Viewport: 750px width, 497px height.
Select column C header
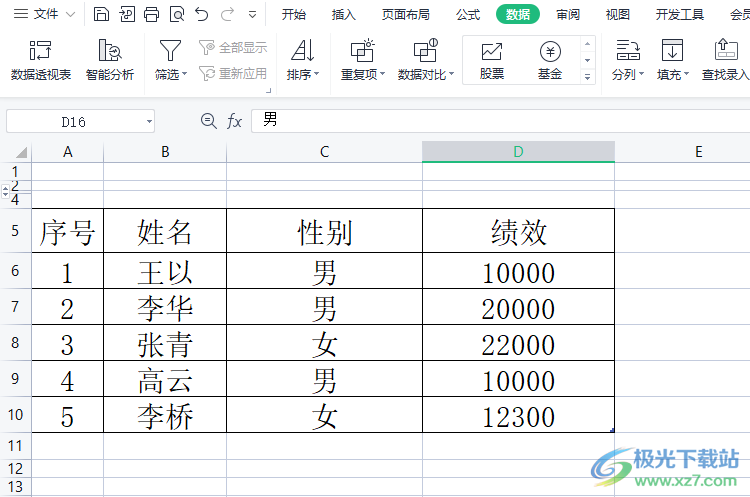[324, 152]
